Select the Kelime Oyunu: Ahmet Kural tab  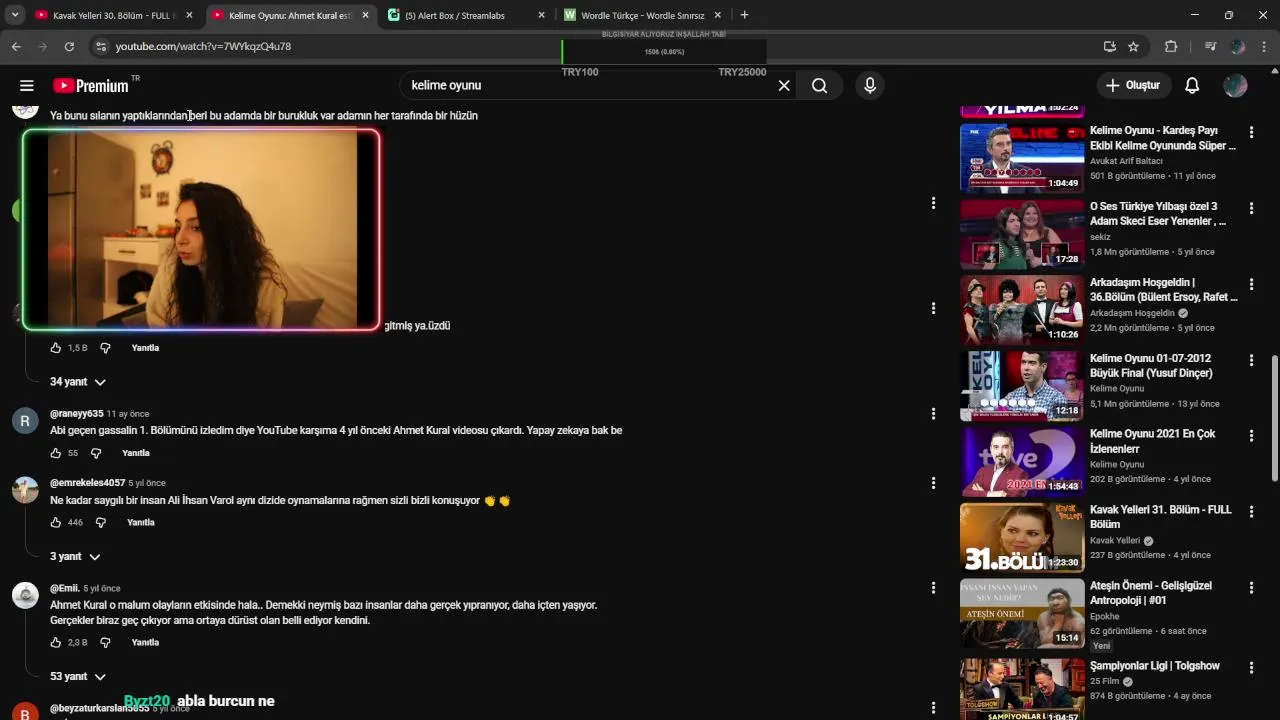[290, 15]
